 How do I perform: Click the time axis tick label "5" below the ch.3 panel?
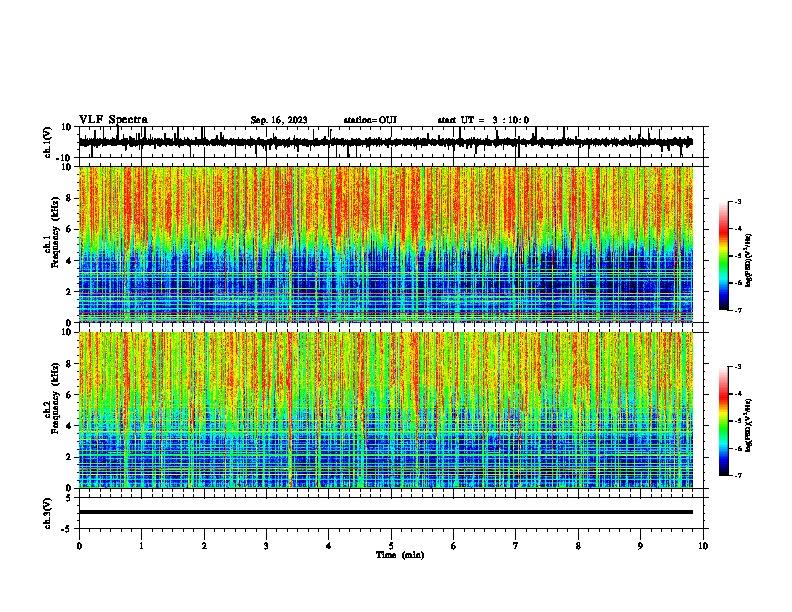point(391,546)
